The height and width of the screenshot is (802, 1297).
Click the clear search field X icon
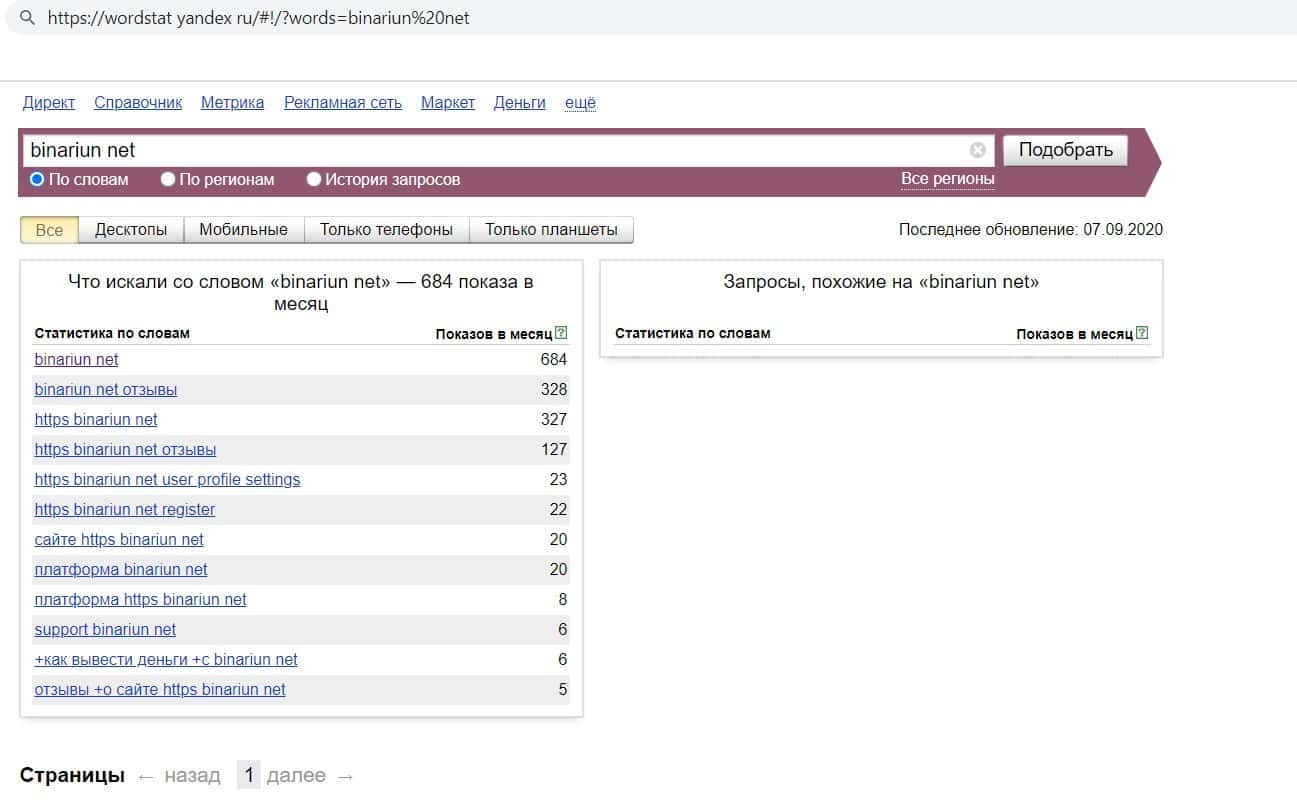[x=977, y=150]
